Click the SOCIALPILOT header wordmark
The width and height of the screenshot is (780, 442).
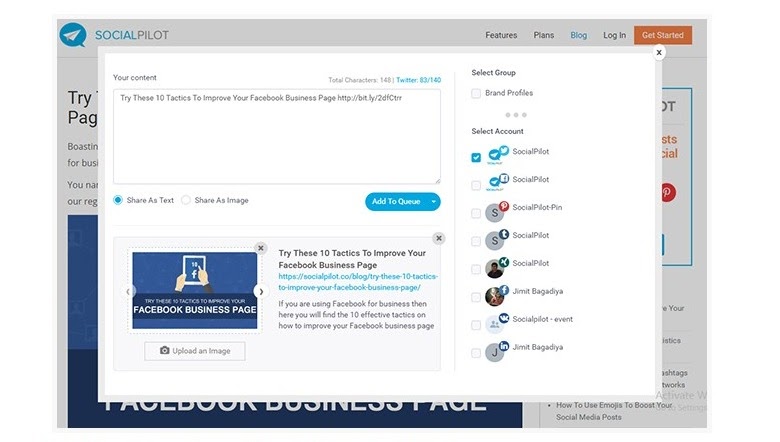pos(132,35)
